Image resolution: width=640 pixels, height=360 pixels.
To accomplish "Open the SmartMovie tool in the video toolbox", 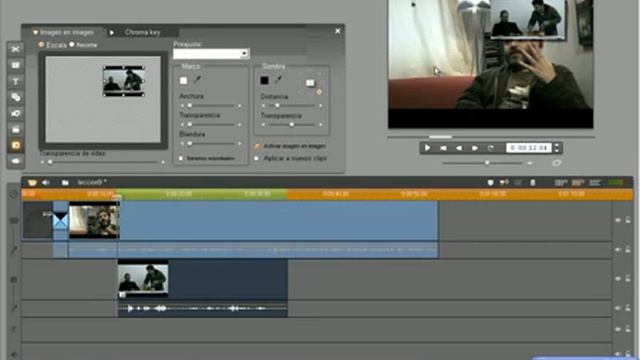I will pyautogui.click(x=16, y=129).
